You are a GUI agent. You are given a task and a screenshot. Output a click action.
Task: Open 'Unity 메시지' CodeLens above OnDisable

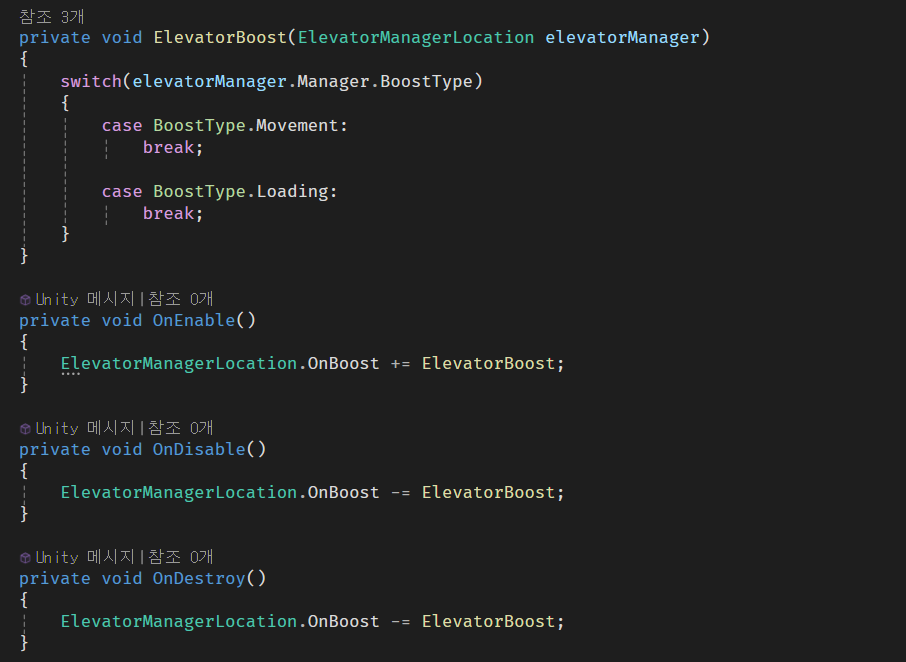pos(85,428)
